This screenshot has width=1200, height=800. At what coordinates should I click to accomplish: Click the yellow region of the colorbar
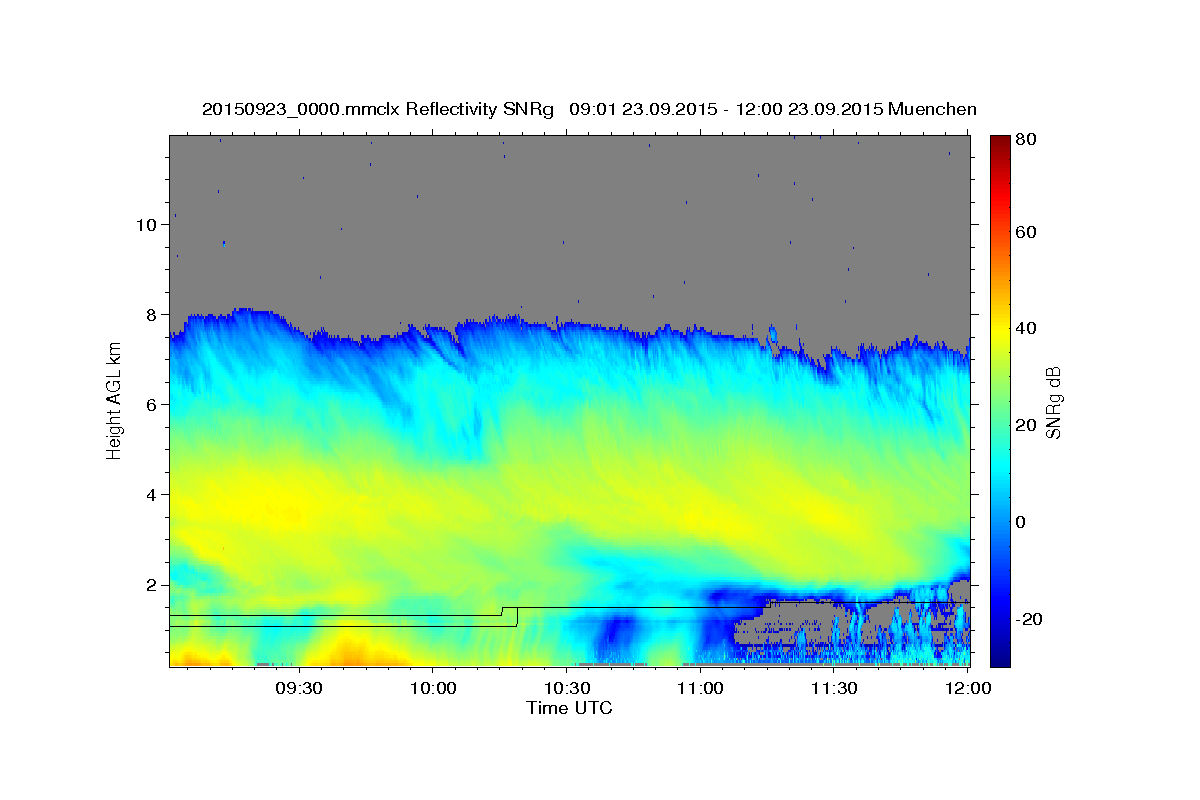[x=1000, y=330]
